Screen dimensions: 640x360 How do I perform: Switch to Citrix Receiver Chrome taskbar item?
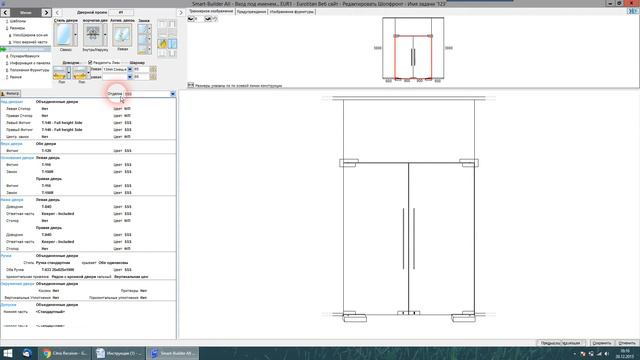point(64,353)
